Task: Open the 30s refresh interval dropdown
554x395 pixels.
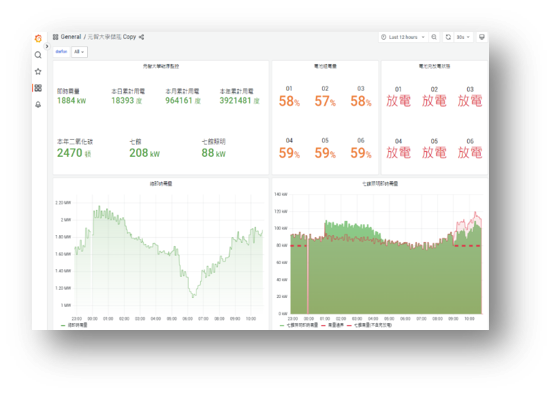Action: [x=463, y=37]
